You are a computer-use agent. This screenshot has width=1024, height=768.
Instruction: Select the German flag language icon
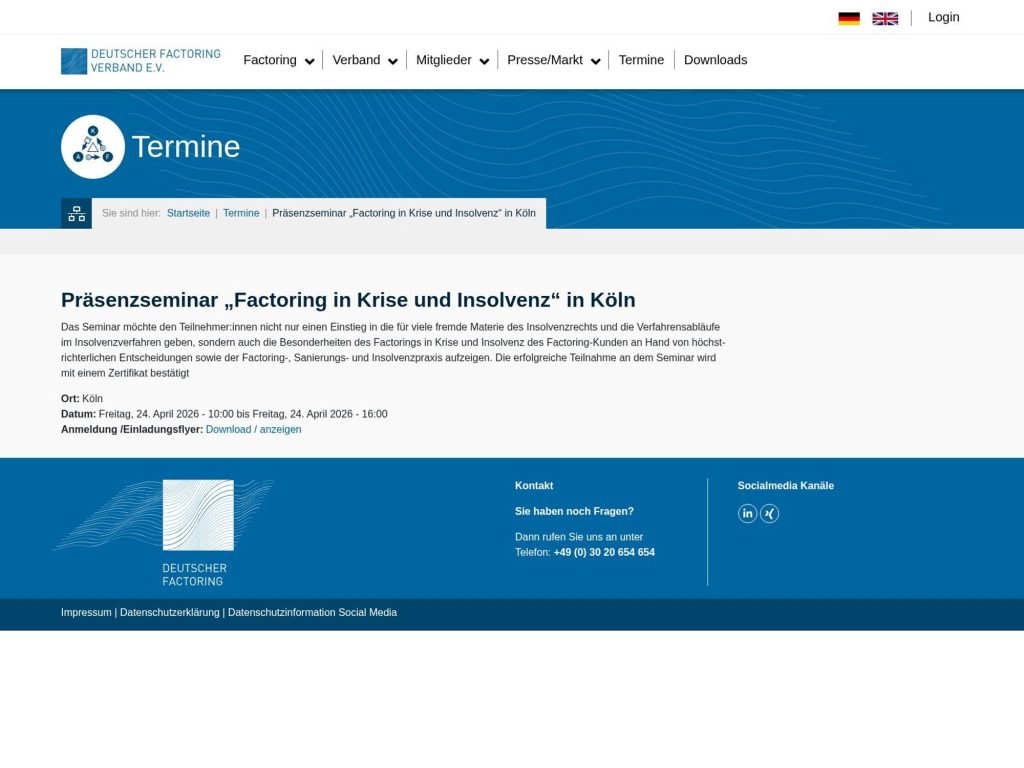(x=849, y=17)
